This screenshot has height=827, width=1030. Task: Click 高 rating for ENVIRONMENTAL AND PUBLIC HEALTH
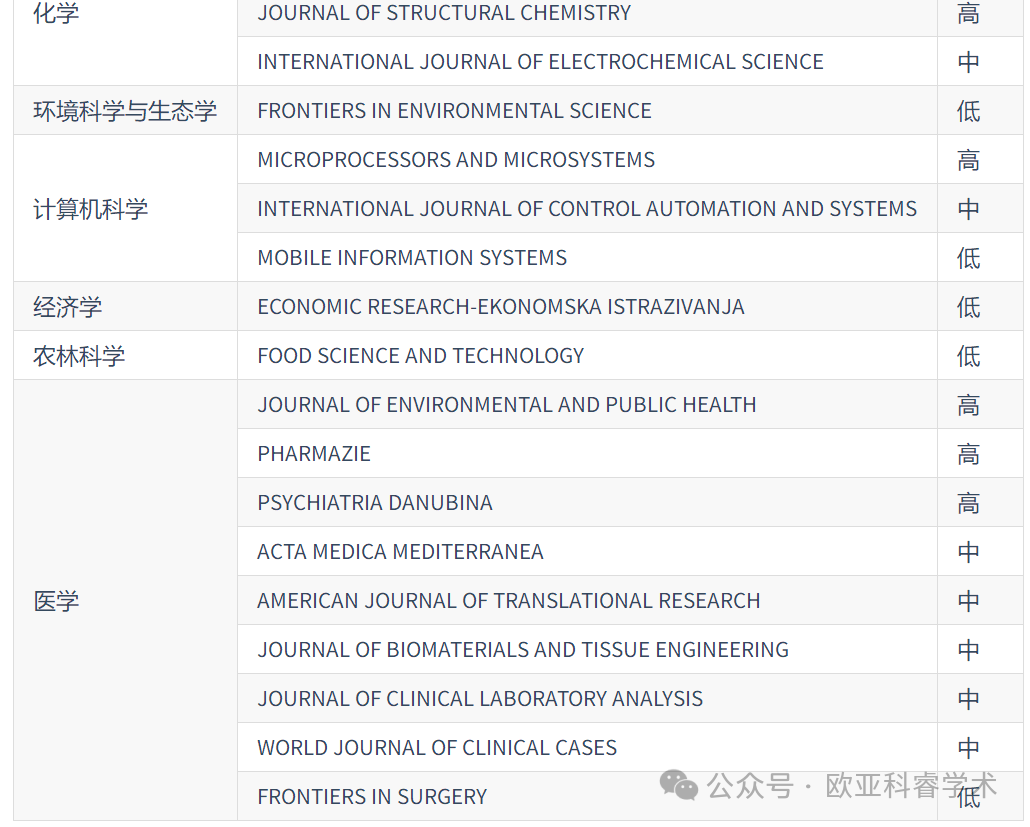click(968, 405)
